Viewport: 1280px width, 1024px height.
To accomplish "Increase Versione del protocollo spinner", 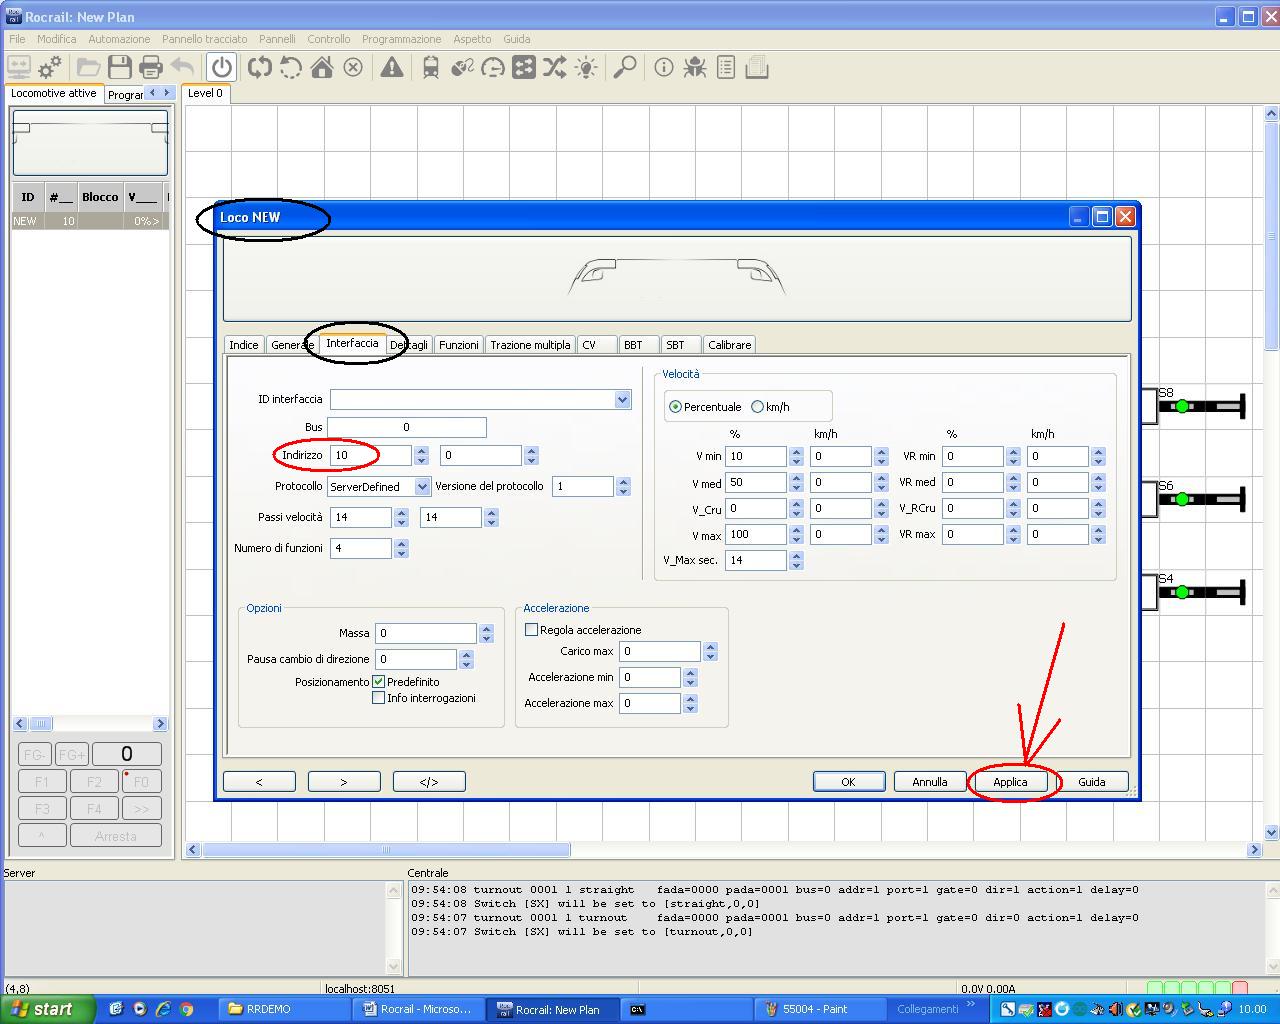I will 623,481.
